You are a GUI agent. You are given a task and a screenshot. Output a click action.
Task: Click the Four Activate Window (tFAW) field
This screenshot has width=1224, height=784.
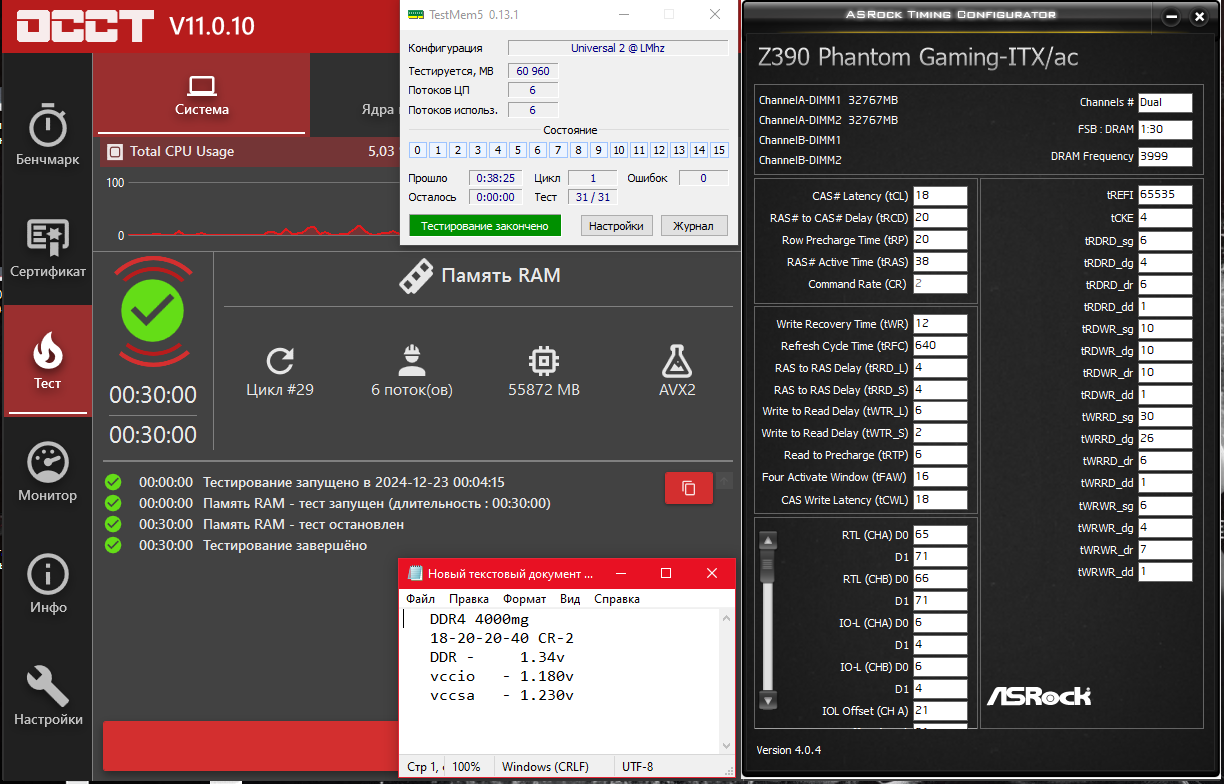pos(939,477)
